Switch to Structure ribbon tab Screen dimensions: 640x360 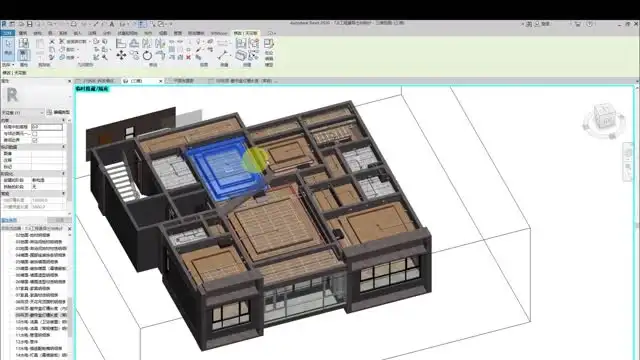pyautogui.click(x=38, y=33)
